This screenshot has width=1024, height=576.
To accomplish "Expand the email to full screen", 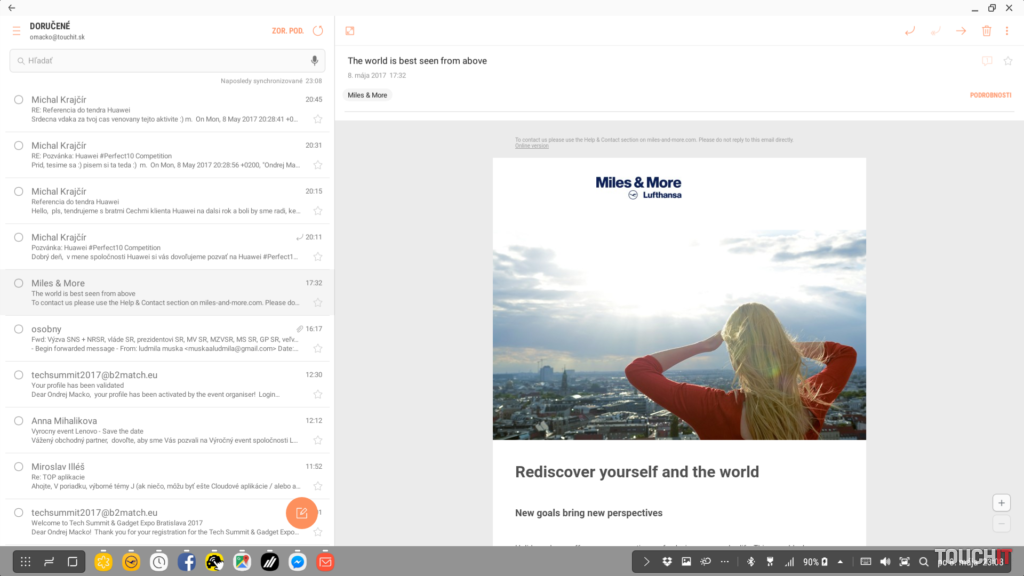I will coord(350,31).
